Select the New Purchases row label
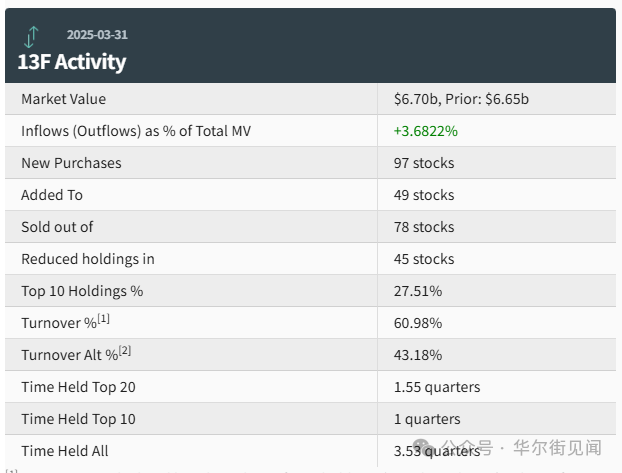The image size is (622, 473). pyautogui.click(x=71, y=163)
